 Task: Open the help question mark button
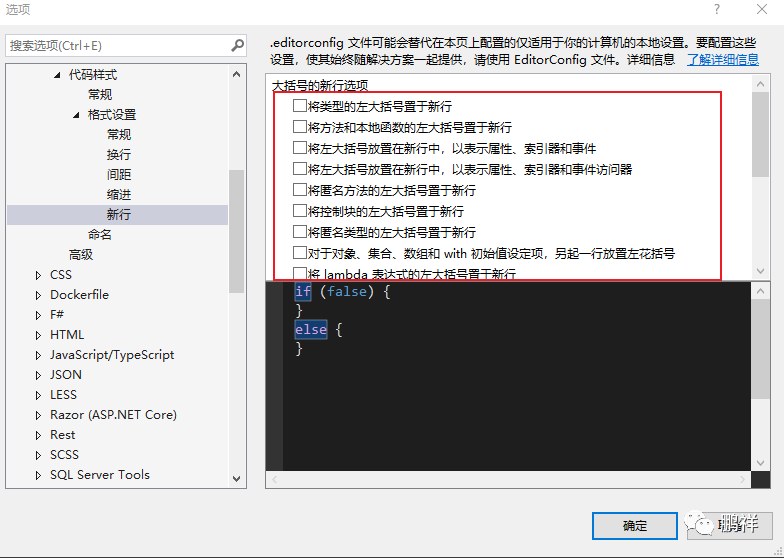click(x=717, y=10)
